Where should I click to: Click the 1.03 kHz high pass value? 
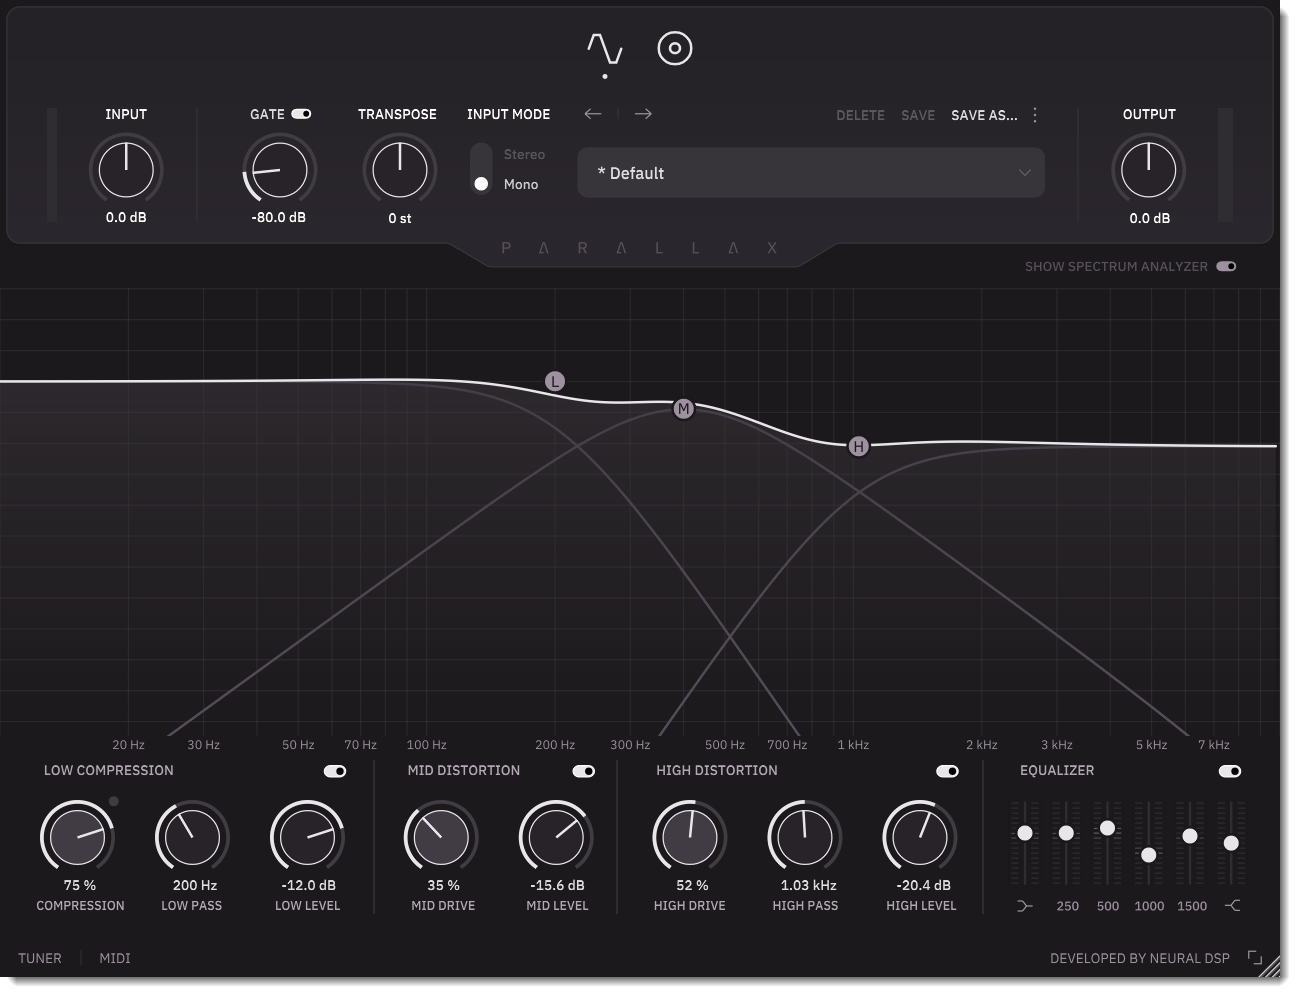[x=808, y=885]
